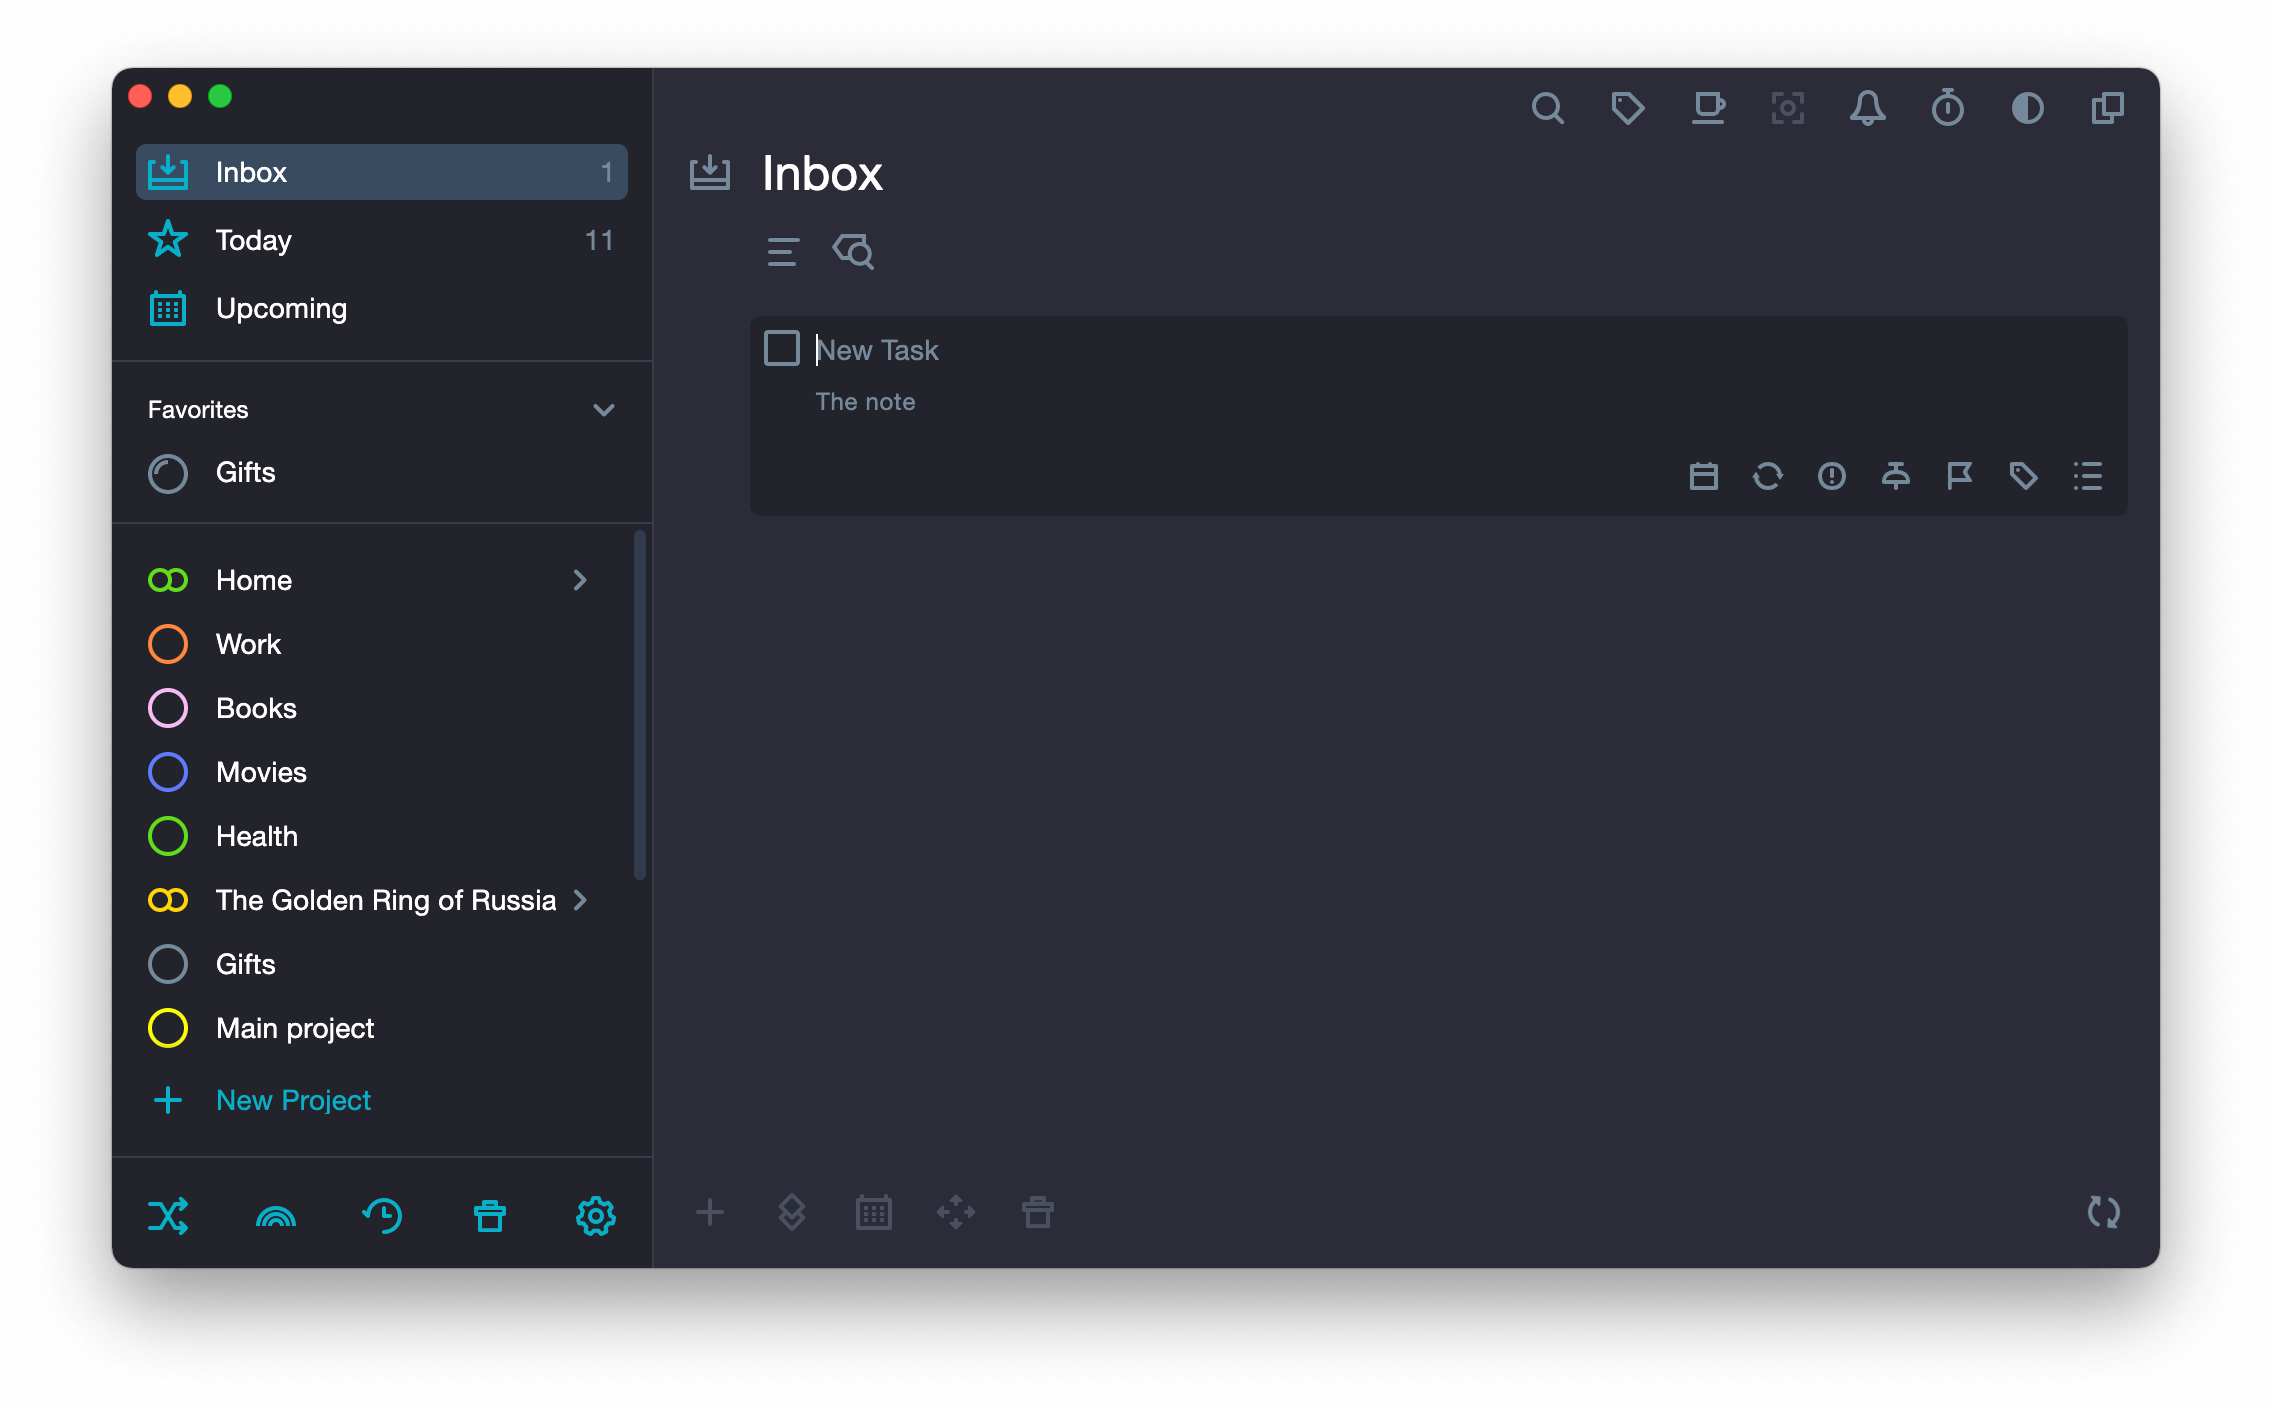Expand The Golden Ring of Russia chevron

[580, 900]
